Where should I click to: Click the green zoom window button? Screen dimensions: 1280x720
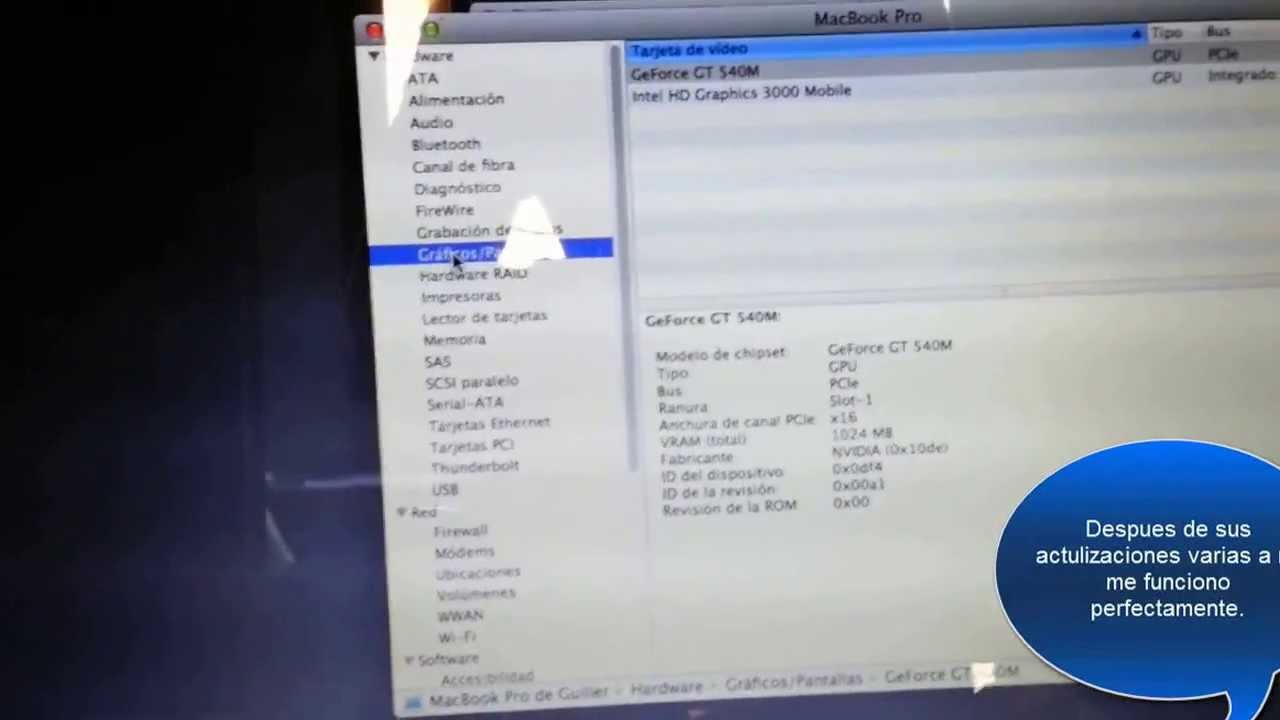coord(431,30)
